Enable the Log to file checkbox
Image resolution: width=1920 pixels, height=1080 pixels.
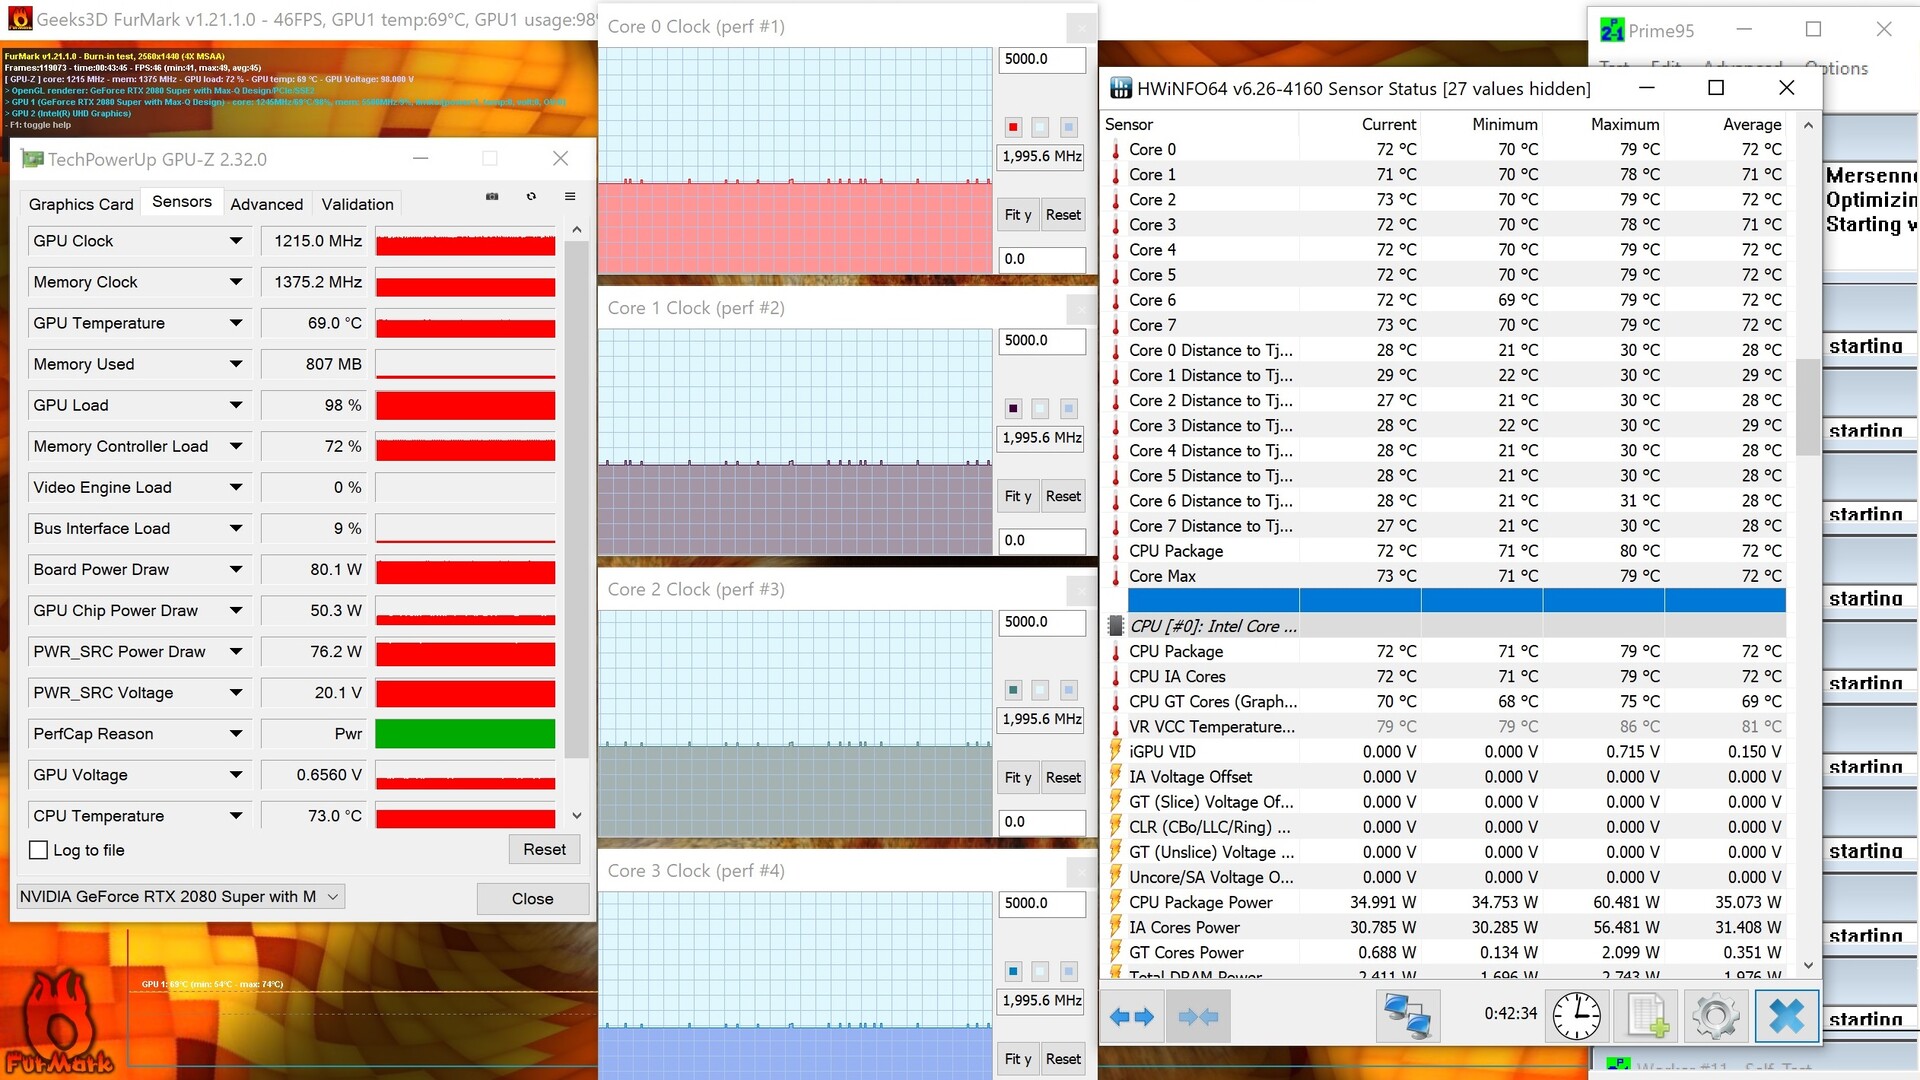39,850
